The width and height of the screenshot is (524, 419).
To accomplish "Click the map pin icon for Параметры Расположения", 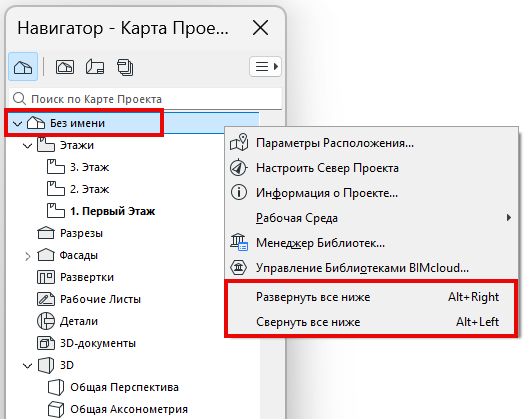I will 239,143.
